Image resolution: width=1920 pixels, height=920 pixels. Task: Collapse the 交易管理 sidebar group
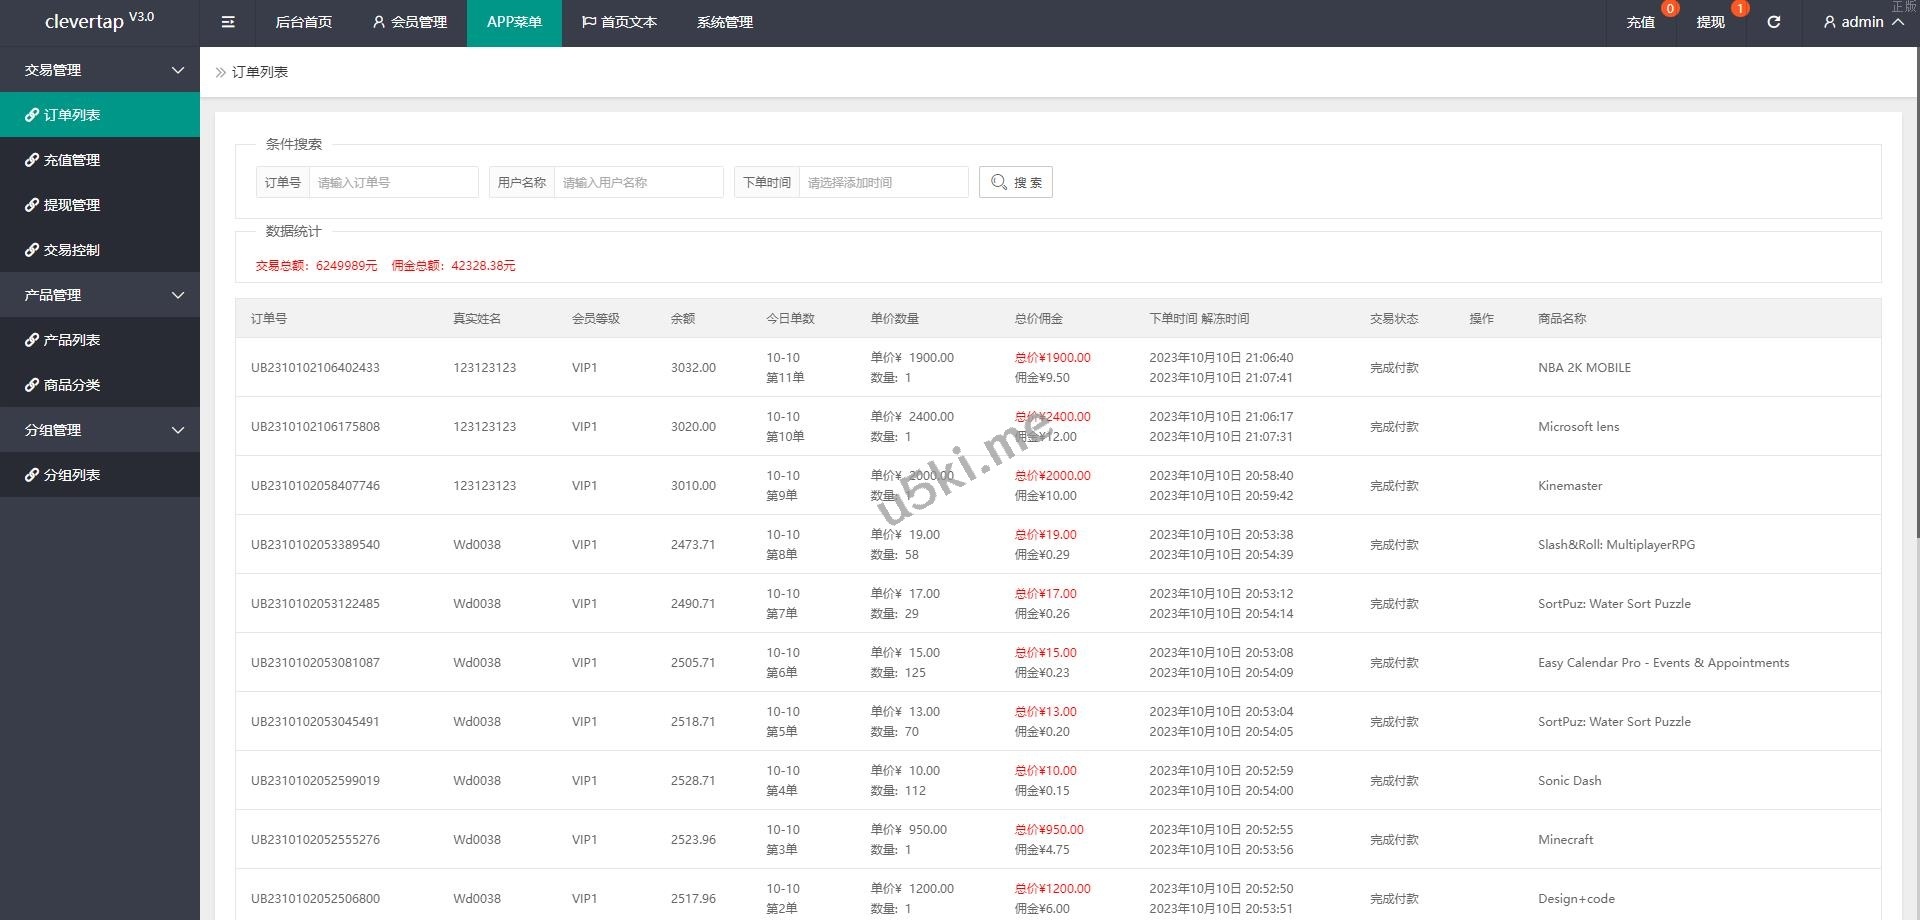click(178, 70)
